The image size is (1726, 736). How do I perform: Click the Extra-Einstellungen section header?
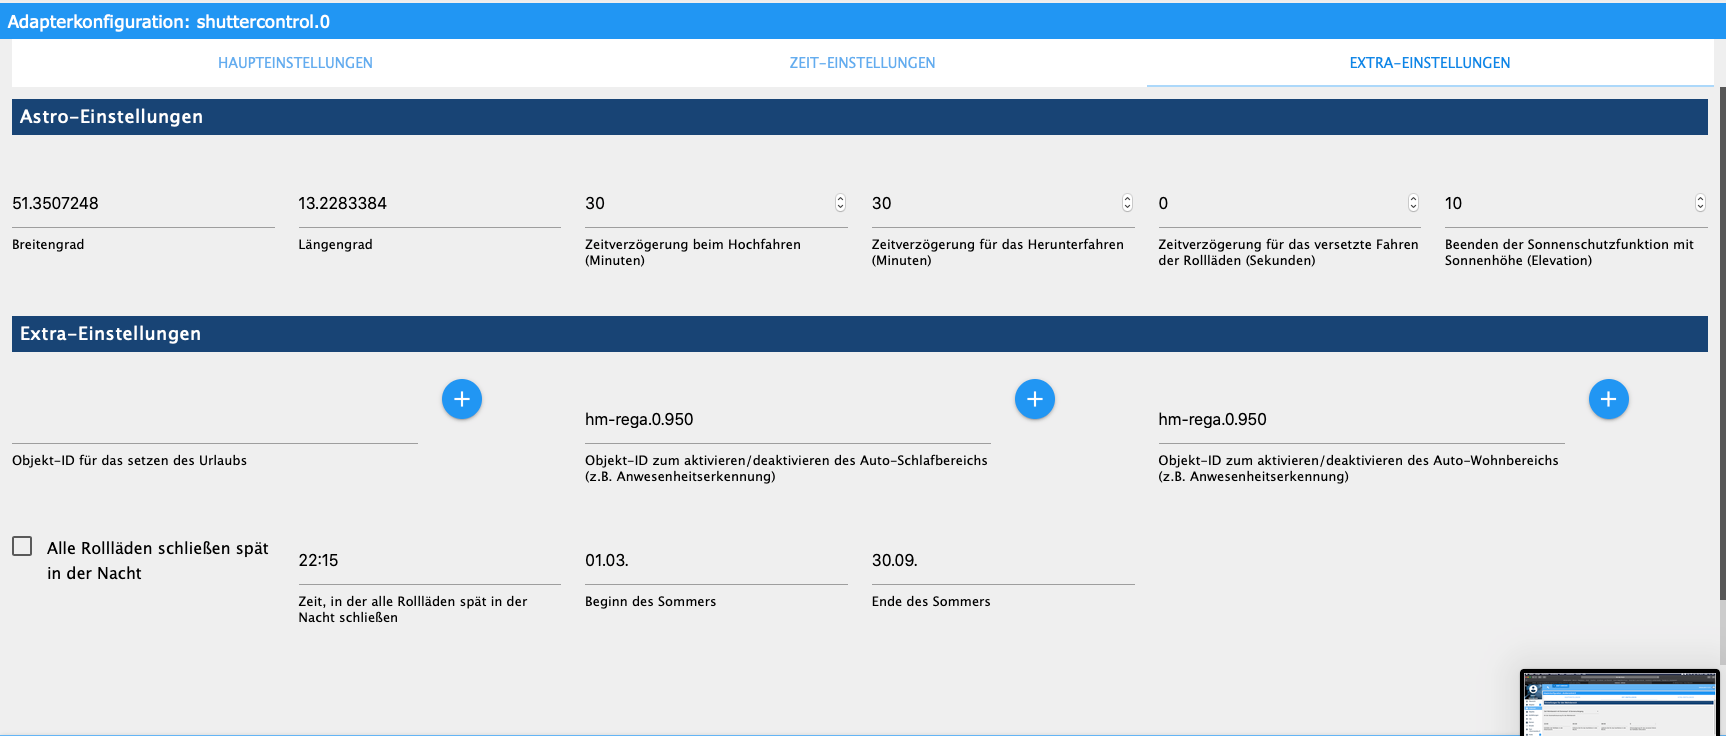click(x=860, y=334)
